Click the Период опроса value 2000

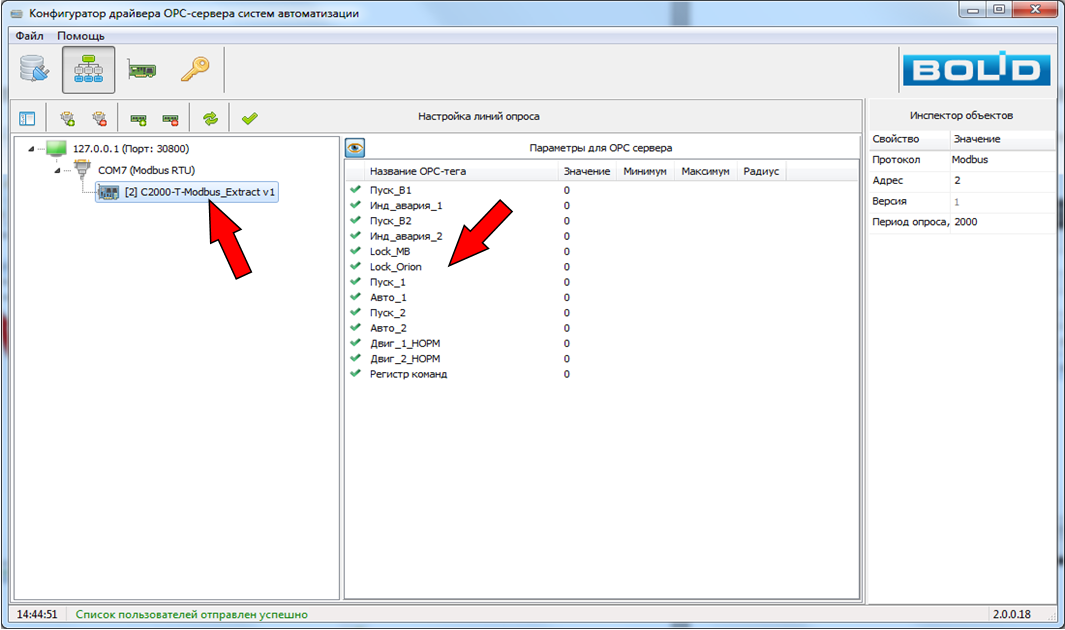pyautogui.click(x=966, y=222)
